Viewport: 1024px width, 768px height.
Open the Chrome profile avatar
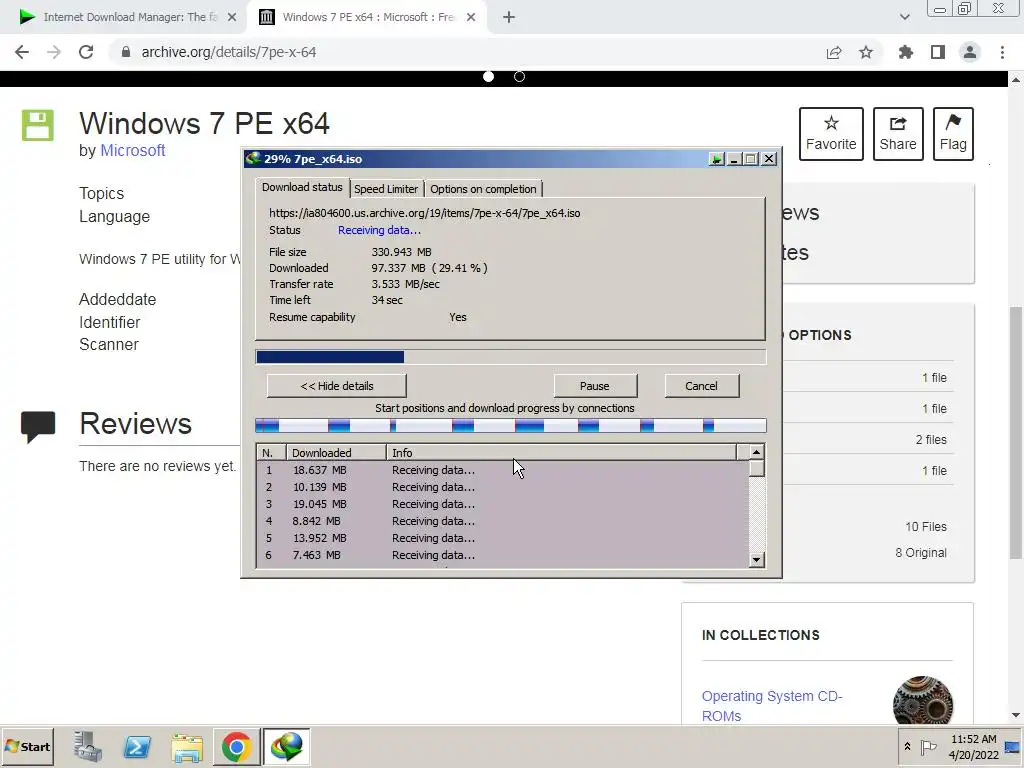coord(970,52)
